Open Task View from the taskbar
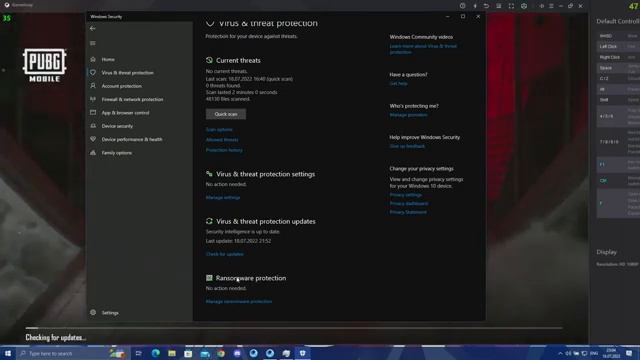The height and width of the screenshot is (360, 640). pos(138,353)
